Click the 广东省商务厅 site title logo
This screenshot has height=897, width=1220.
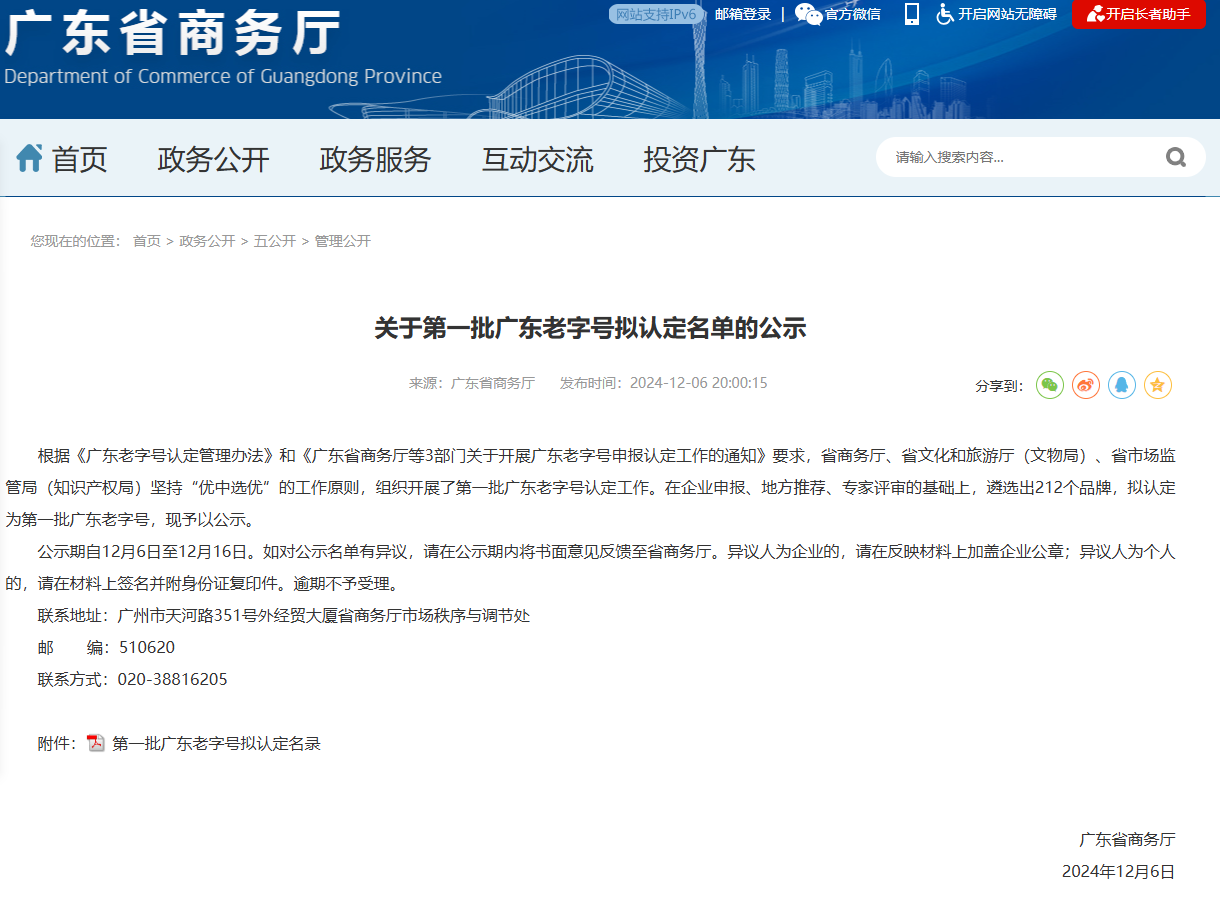point(172,34)
